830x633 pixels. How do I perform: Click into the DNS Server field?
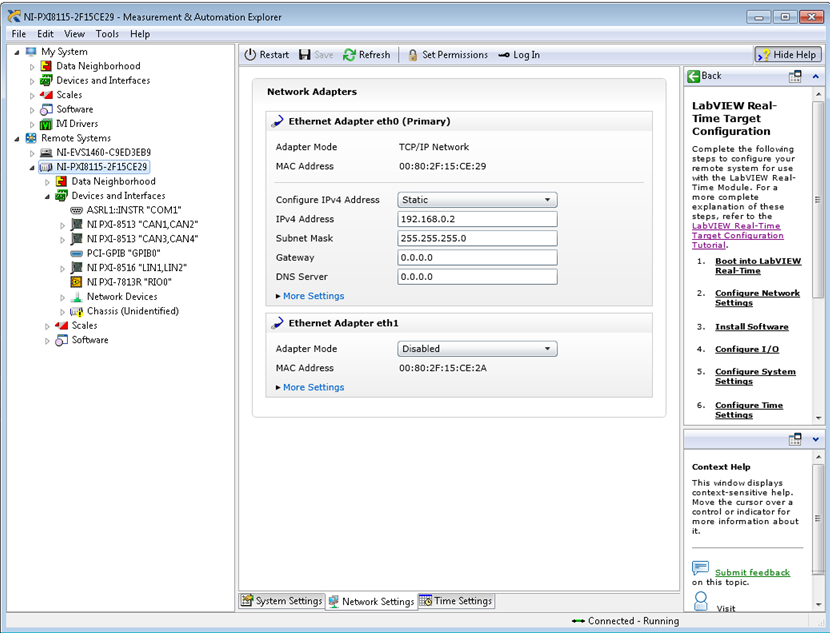point(477,277)
